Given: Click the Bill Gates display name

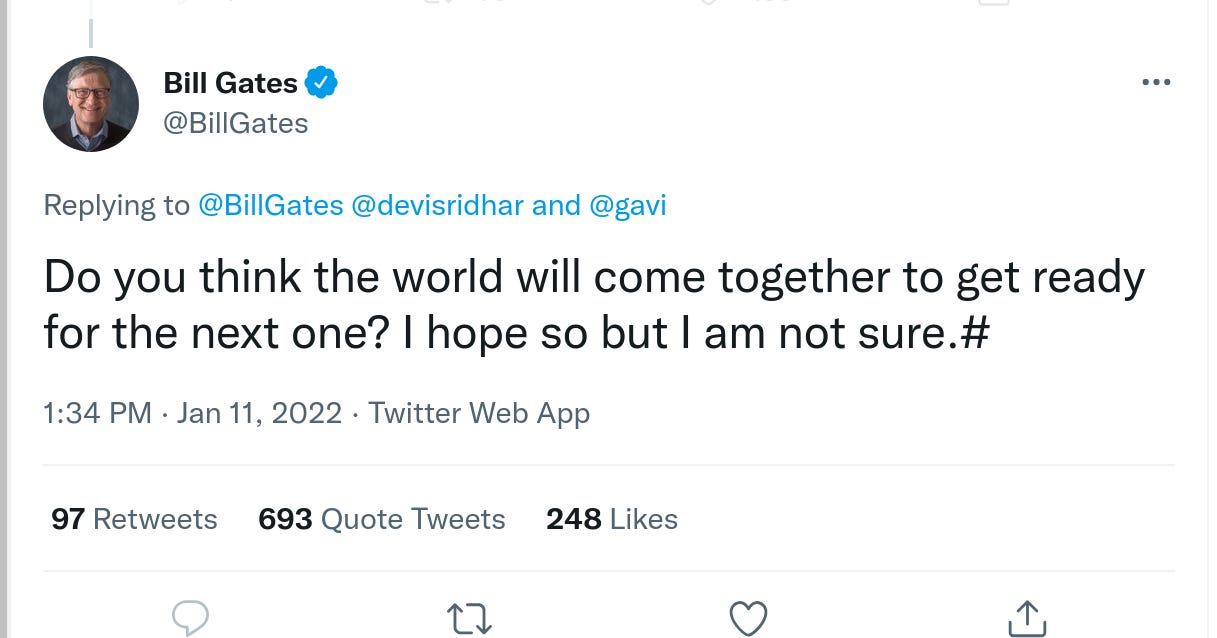Looking at the screenshot, I should point(230,83).
